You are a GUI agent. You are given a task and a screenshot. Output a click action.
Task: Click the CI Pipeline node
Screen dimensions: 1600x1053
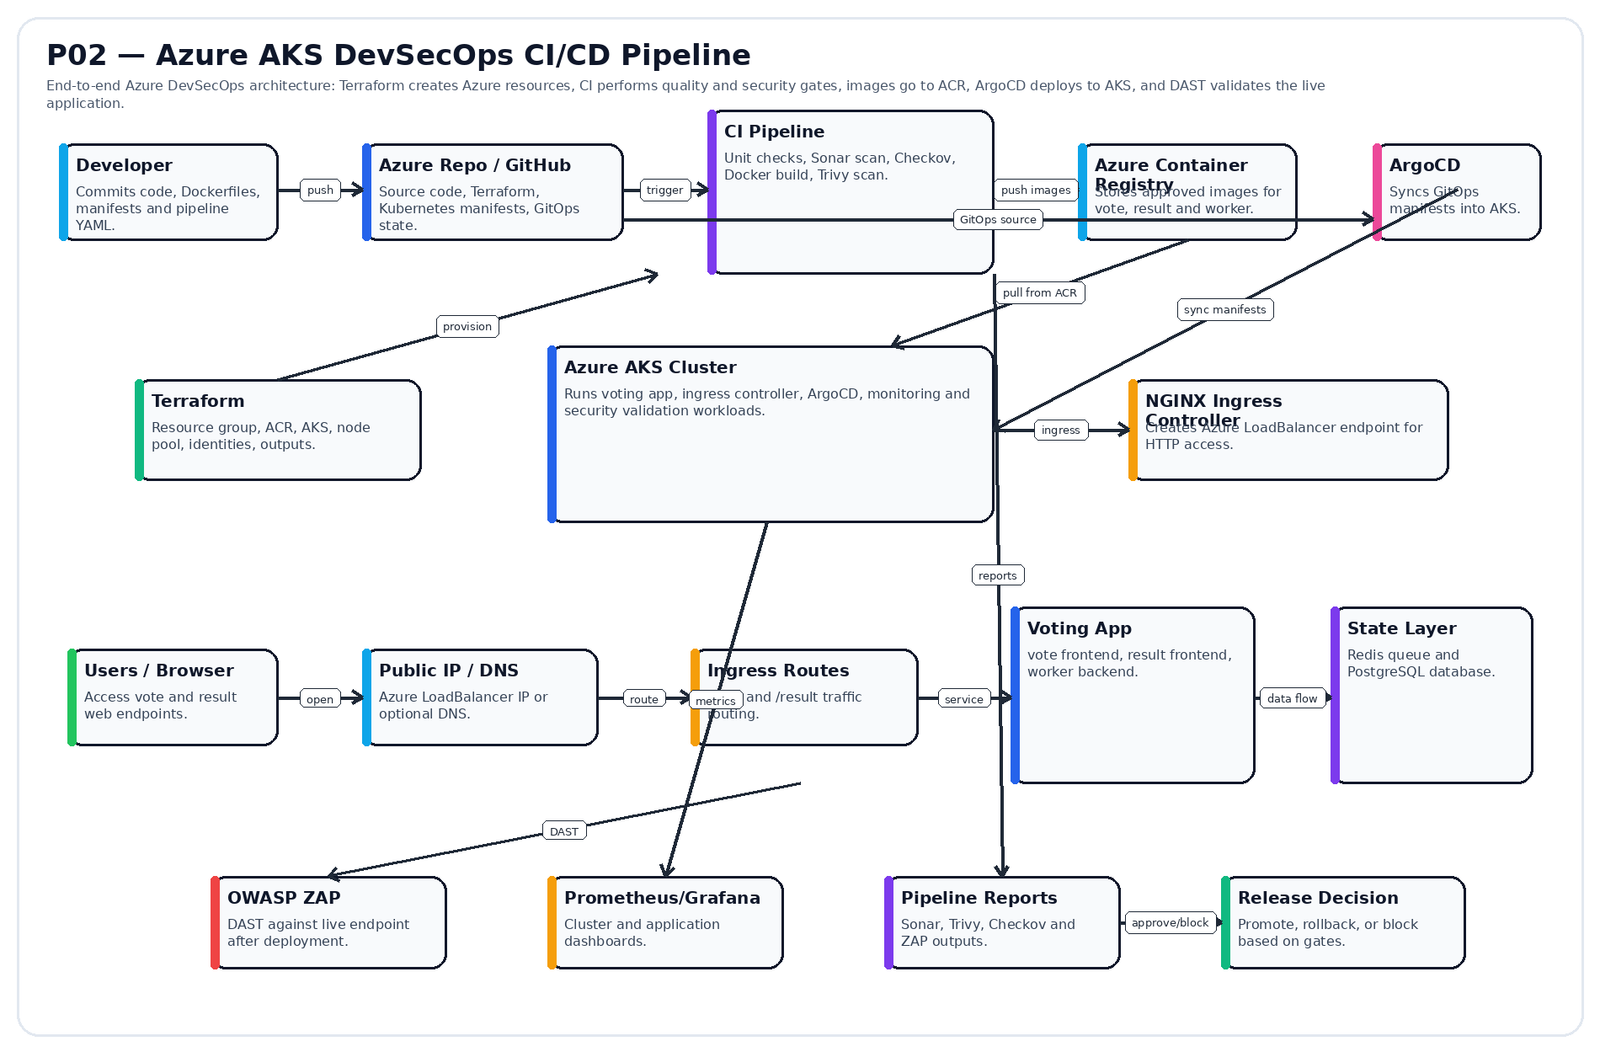click(x=851, y=192)
